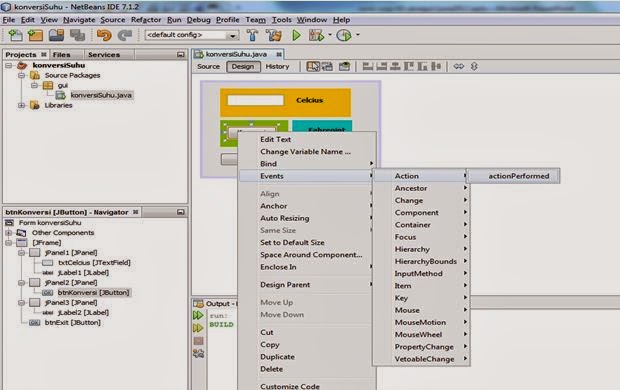Minimize the Navigator panel
This screenshot has height=390, width=620.
pyautogui.click(x=181, y=212)
